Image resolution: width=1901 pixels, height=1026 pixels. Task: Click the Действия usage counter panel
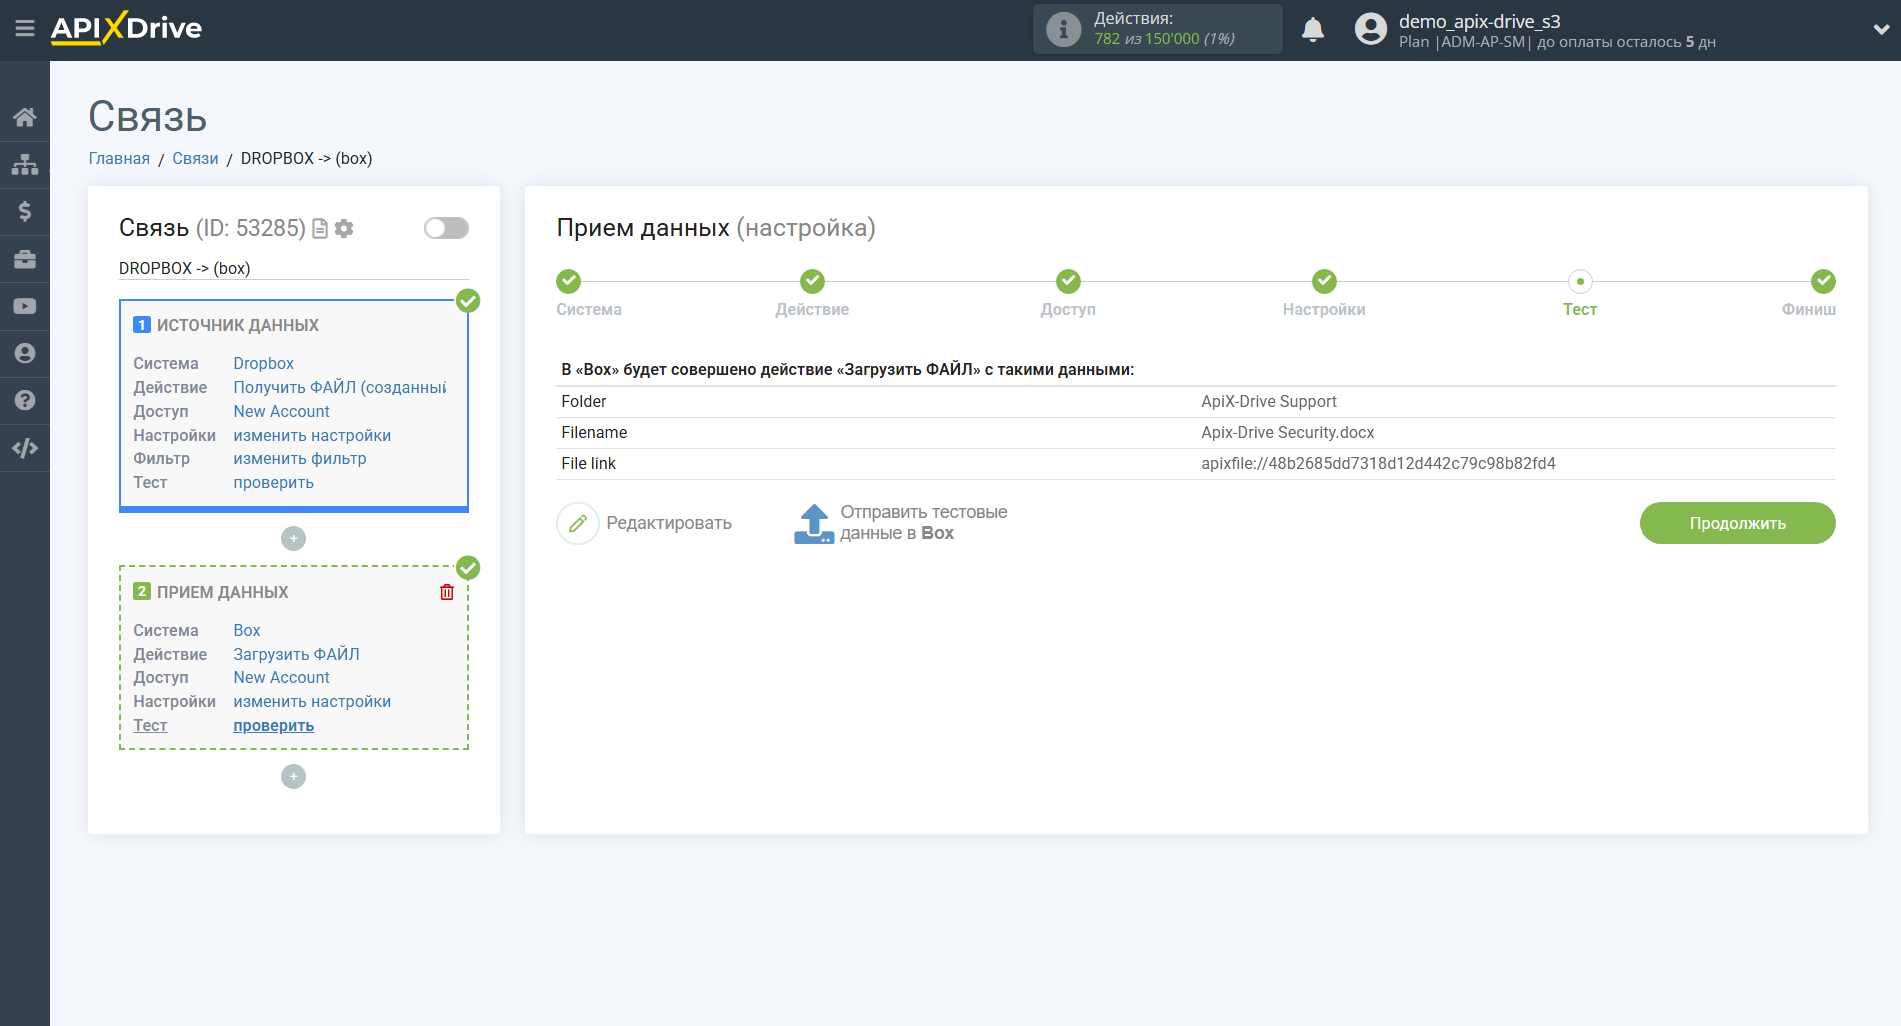point(1157,29)
